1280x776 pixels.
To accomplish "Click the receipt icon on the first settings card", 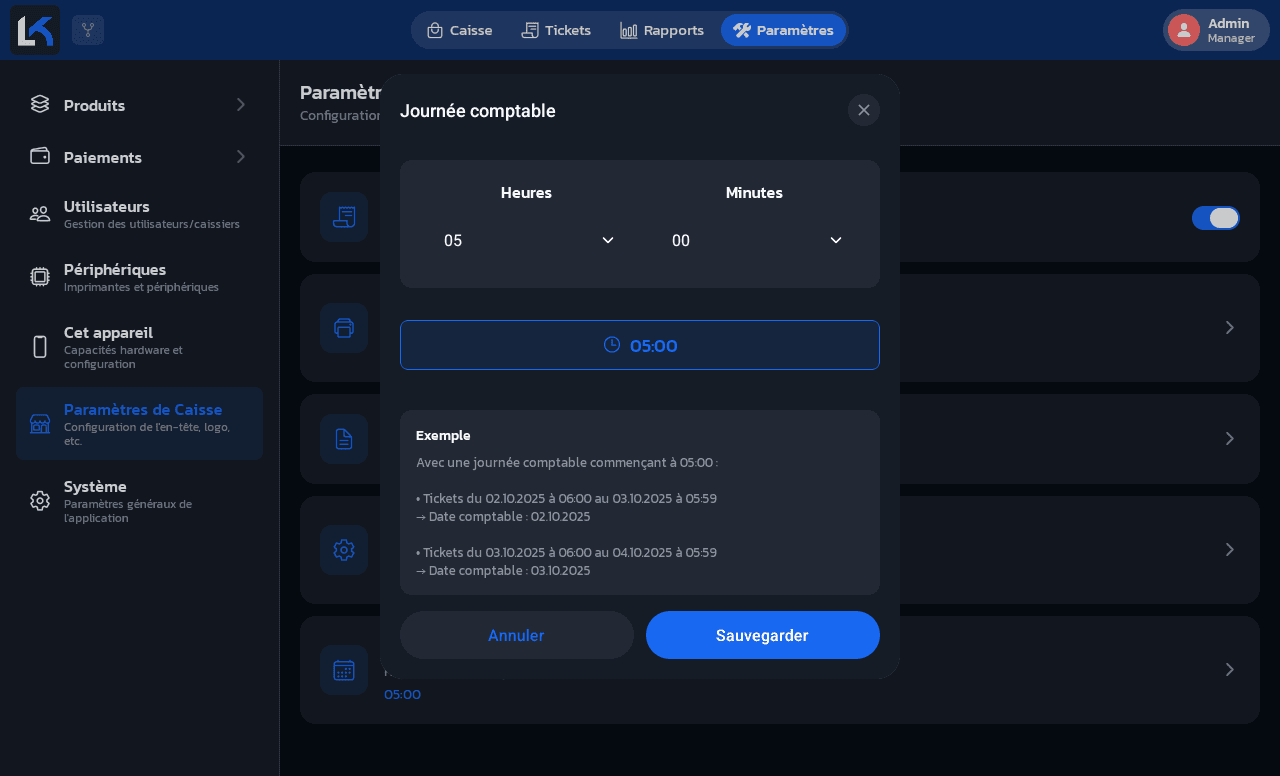I will click(x=344, y=217).
